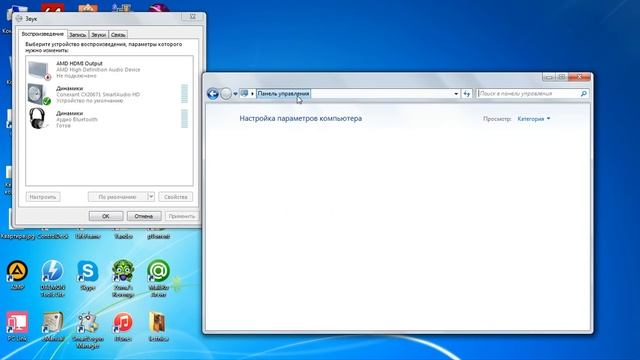Launch iTunes from the desktop

coord(123,323)
